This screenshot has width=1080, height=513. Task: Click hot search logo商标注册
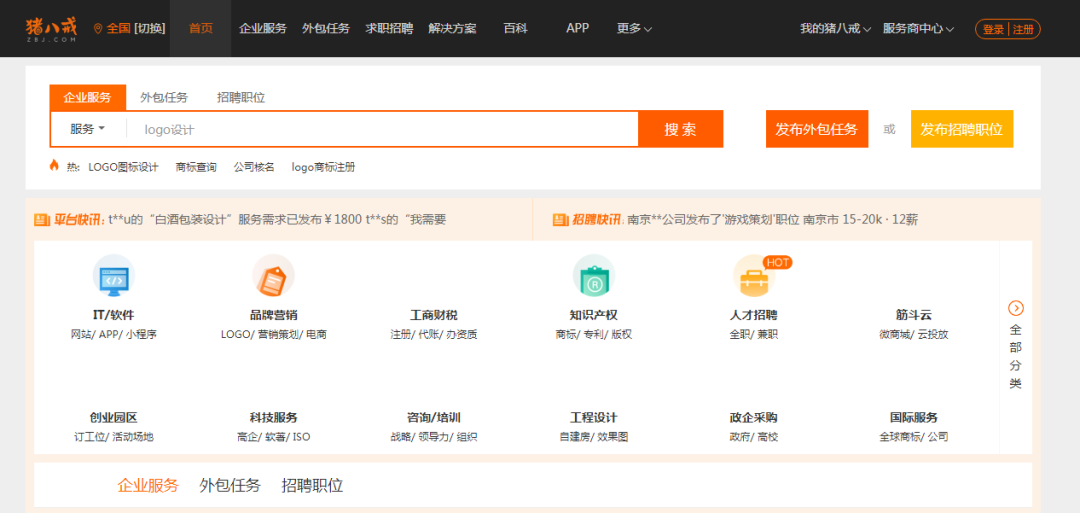point(324,167)
